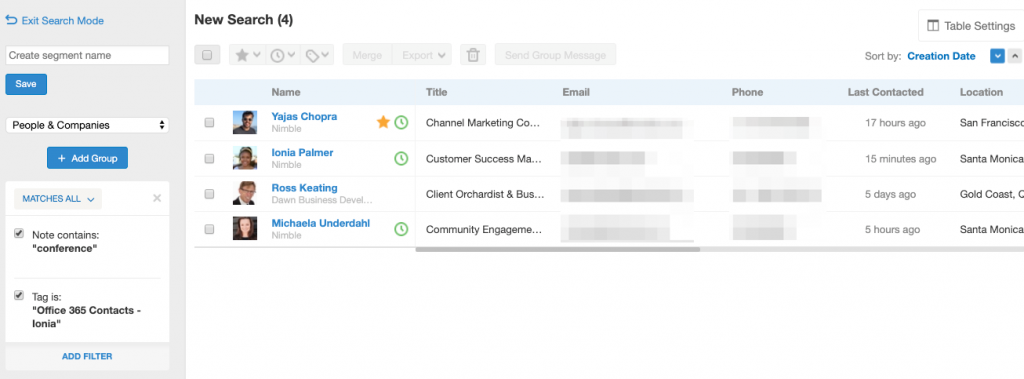Screen dimensions: 1024x379
Task: Uncheck the Note contains "conference" filter
Action: [19, 234]
